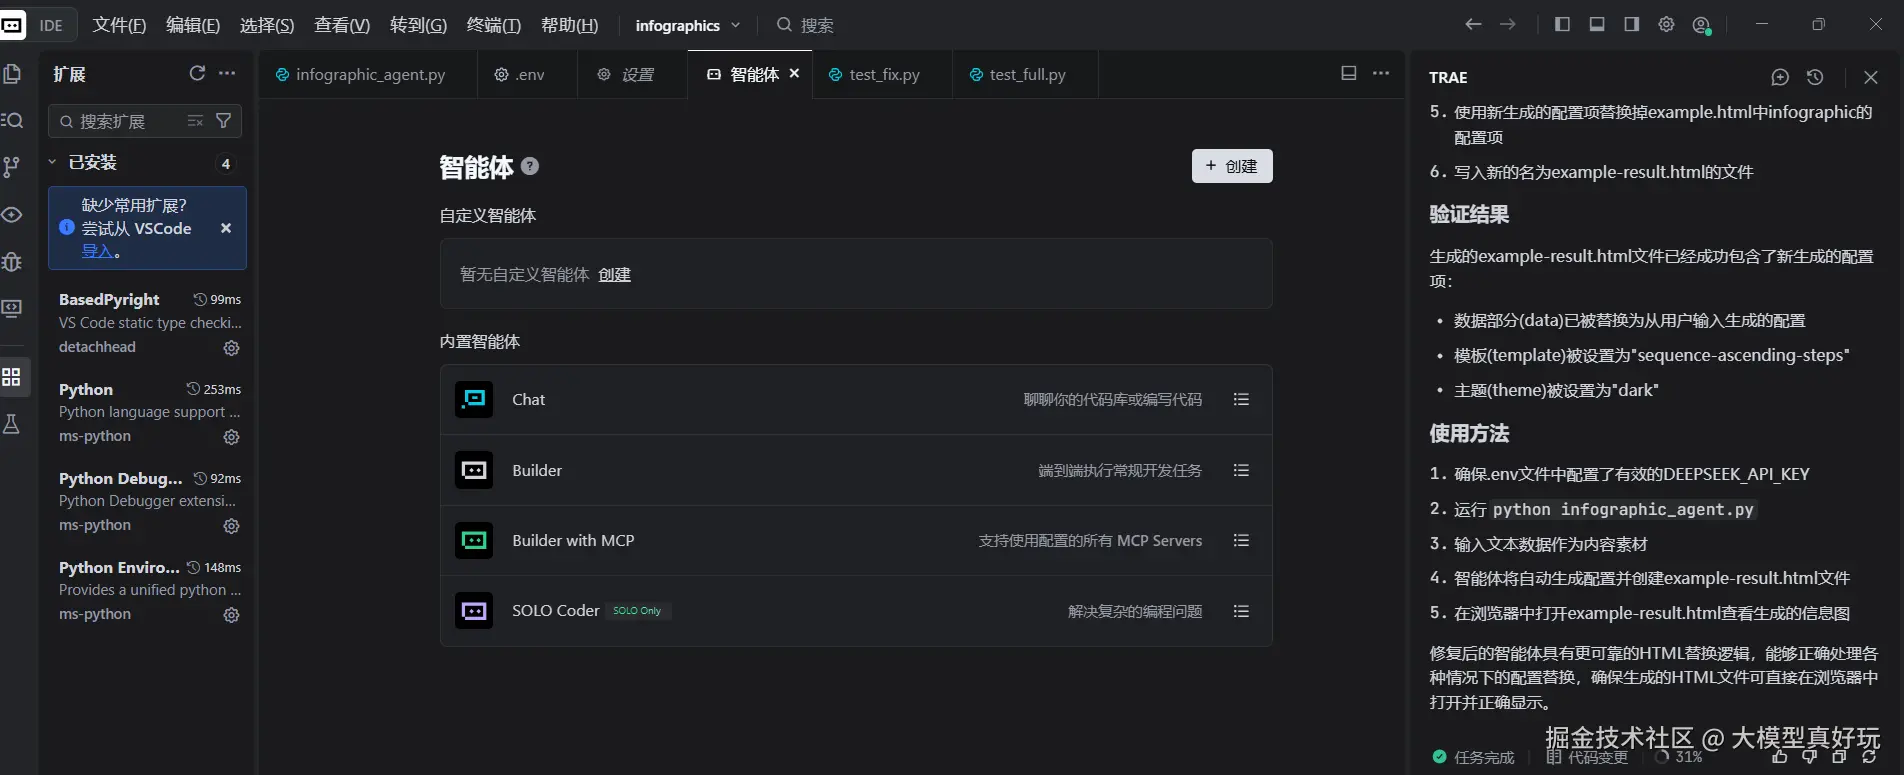Screen dimensions: 1904x775
Task: Start a new chat in TRAE panel
Action: tap(1780, 77)
